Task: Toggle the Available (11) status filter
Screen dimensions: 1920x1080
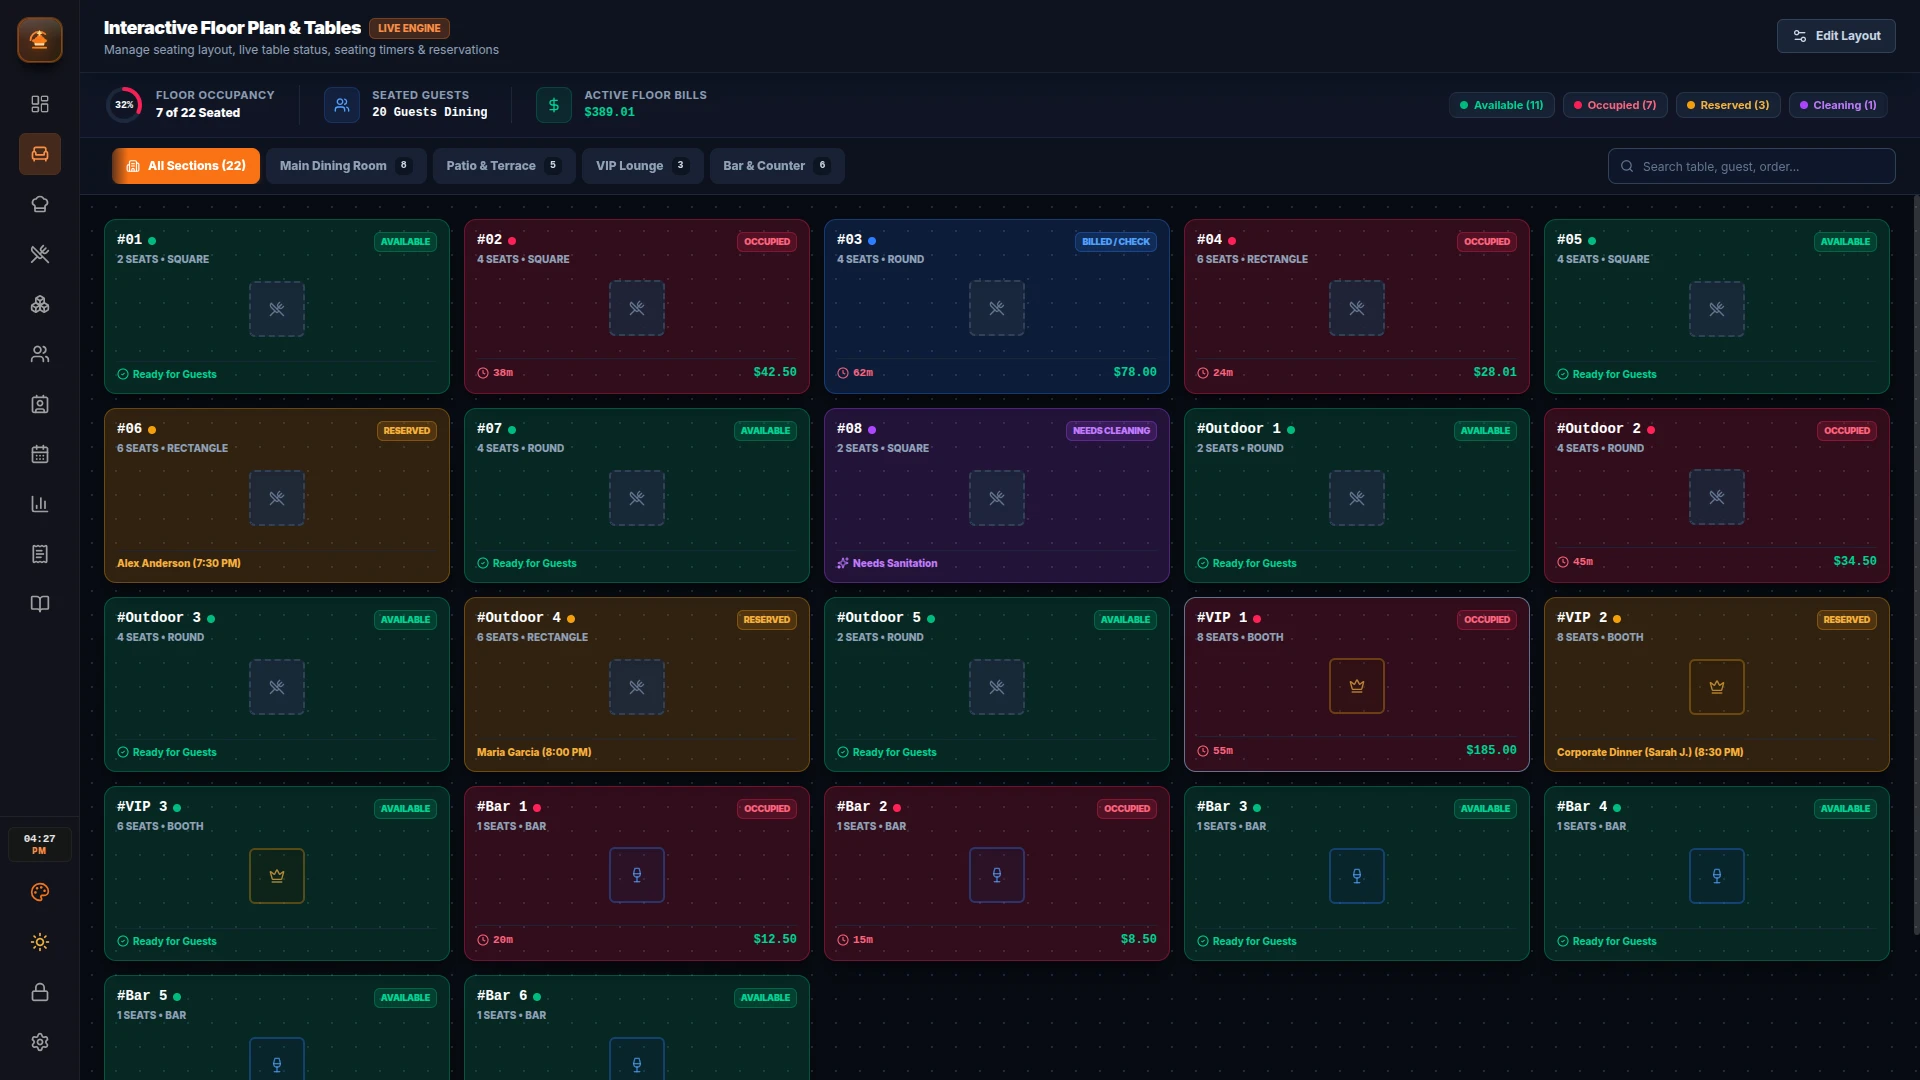Action: point(1502,105)
